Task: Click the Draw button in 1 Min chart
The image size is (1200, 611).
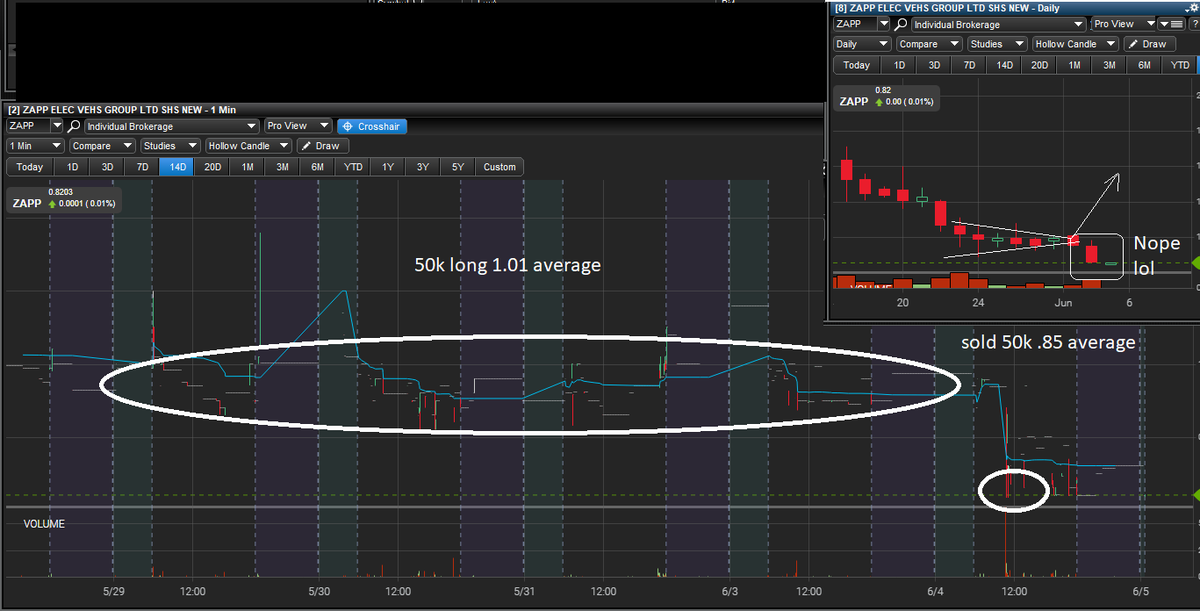Action: pyautogui.click(x=323, y=146)
